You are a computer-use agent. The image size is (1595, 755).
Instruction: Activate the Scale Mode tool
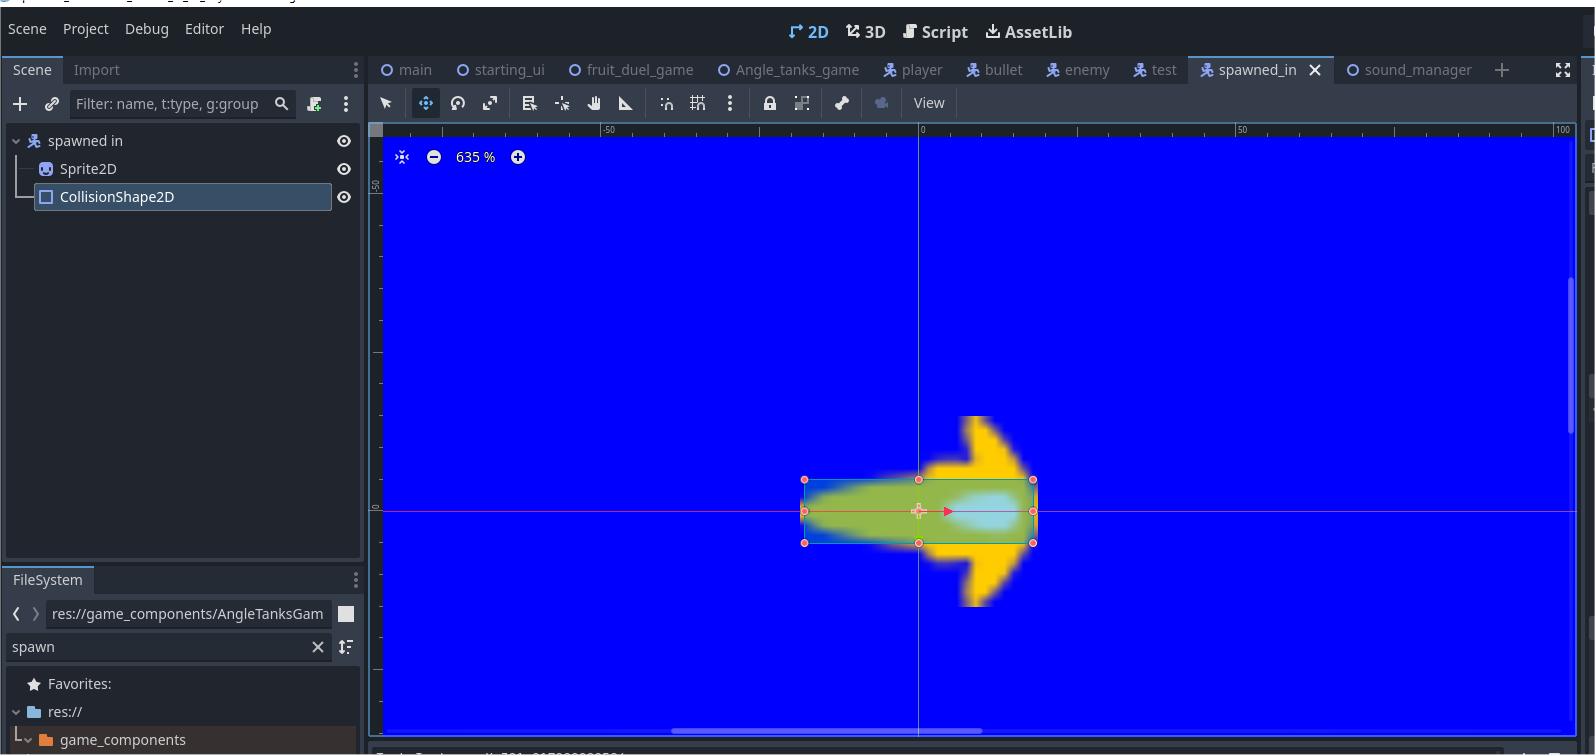[490, 103]
